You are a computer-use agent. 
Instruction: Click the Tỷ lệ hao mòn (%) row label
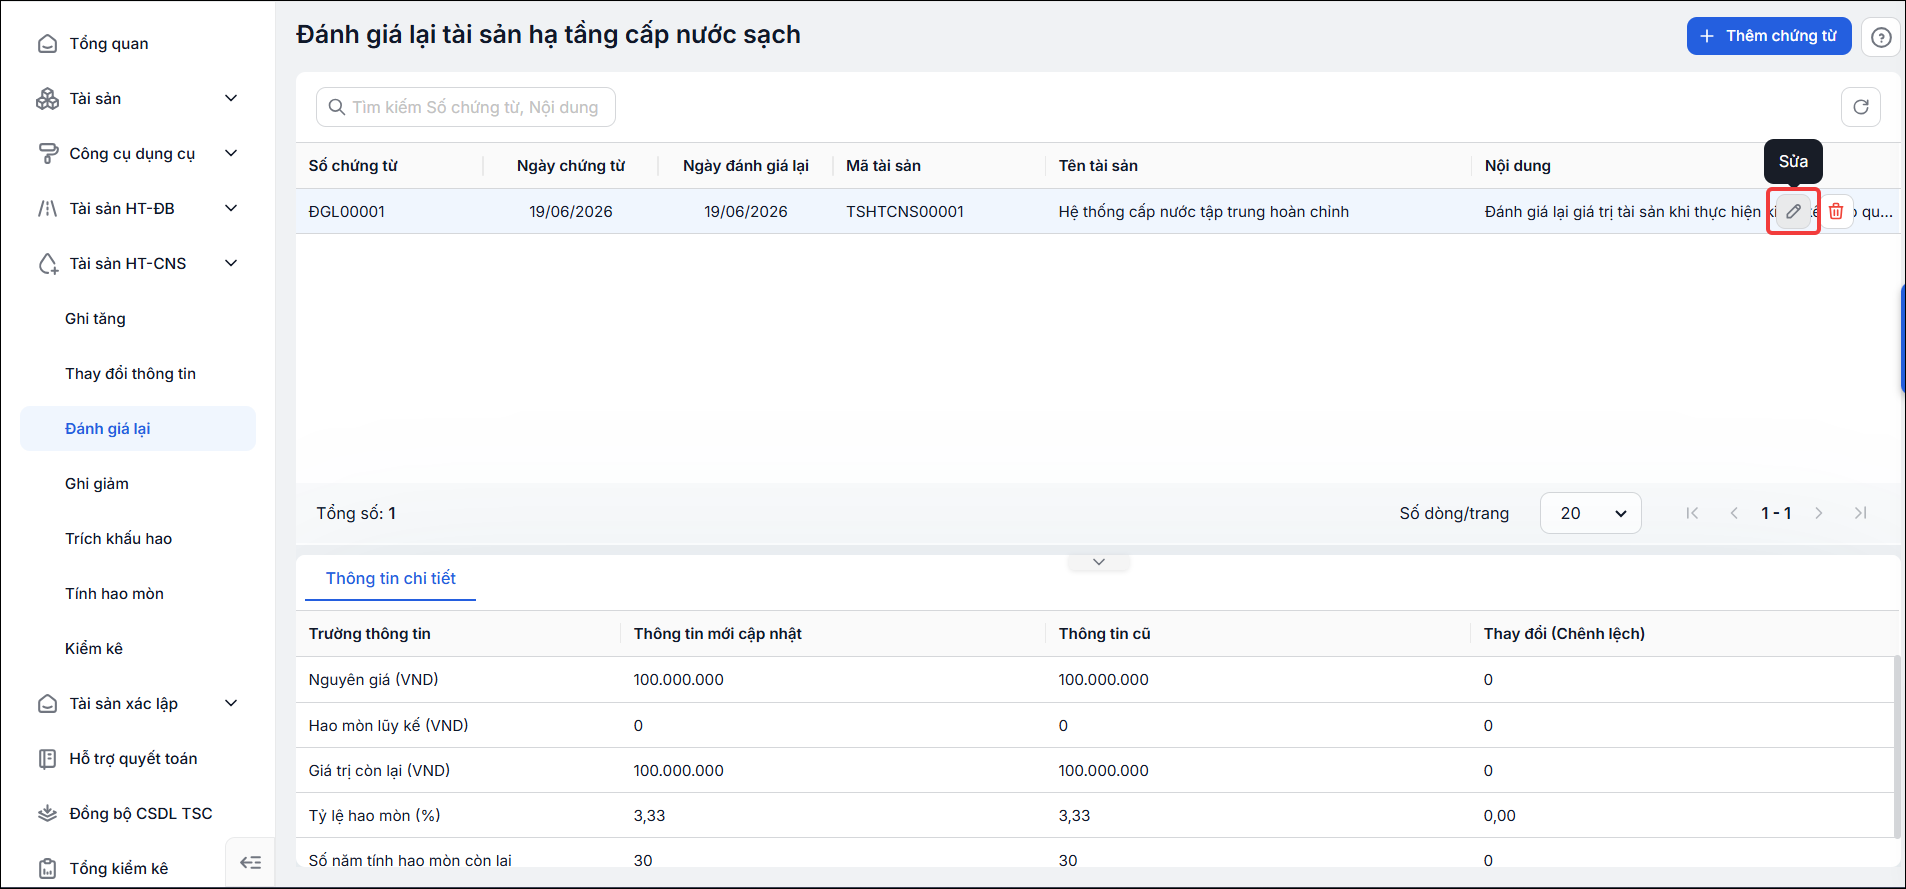375,816
